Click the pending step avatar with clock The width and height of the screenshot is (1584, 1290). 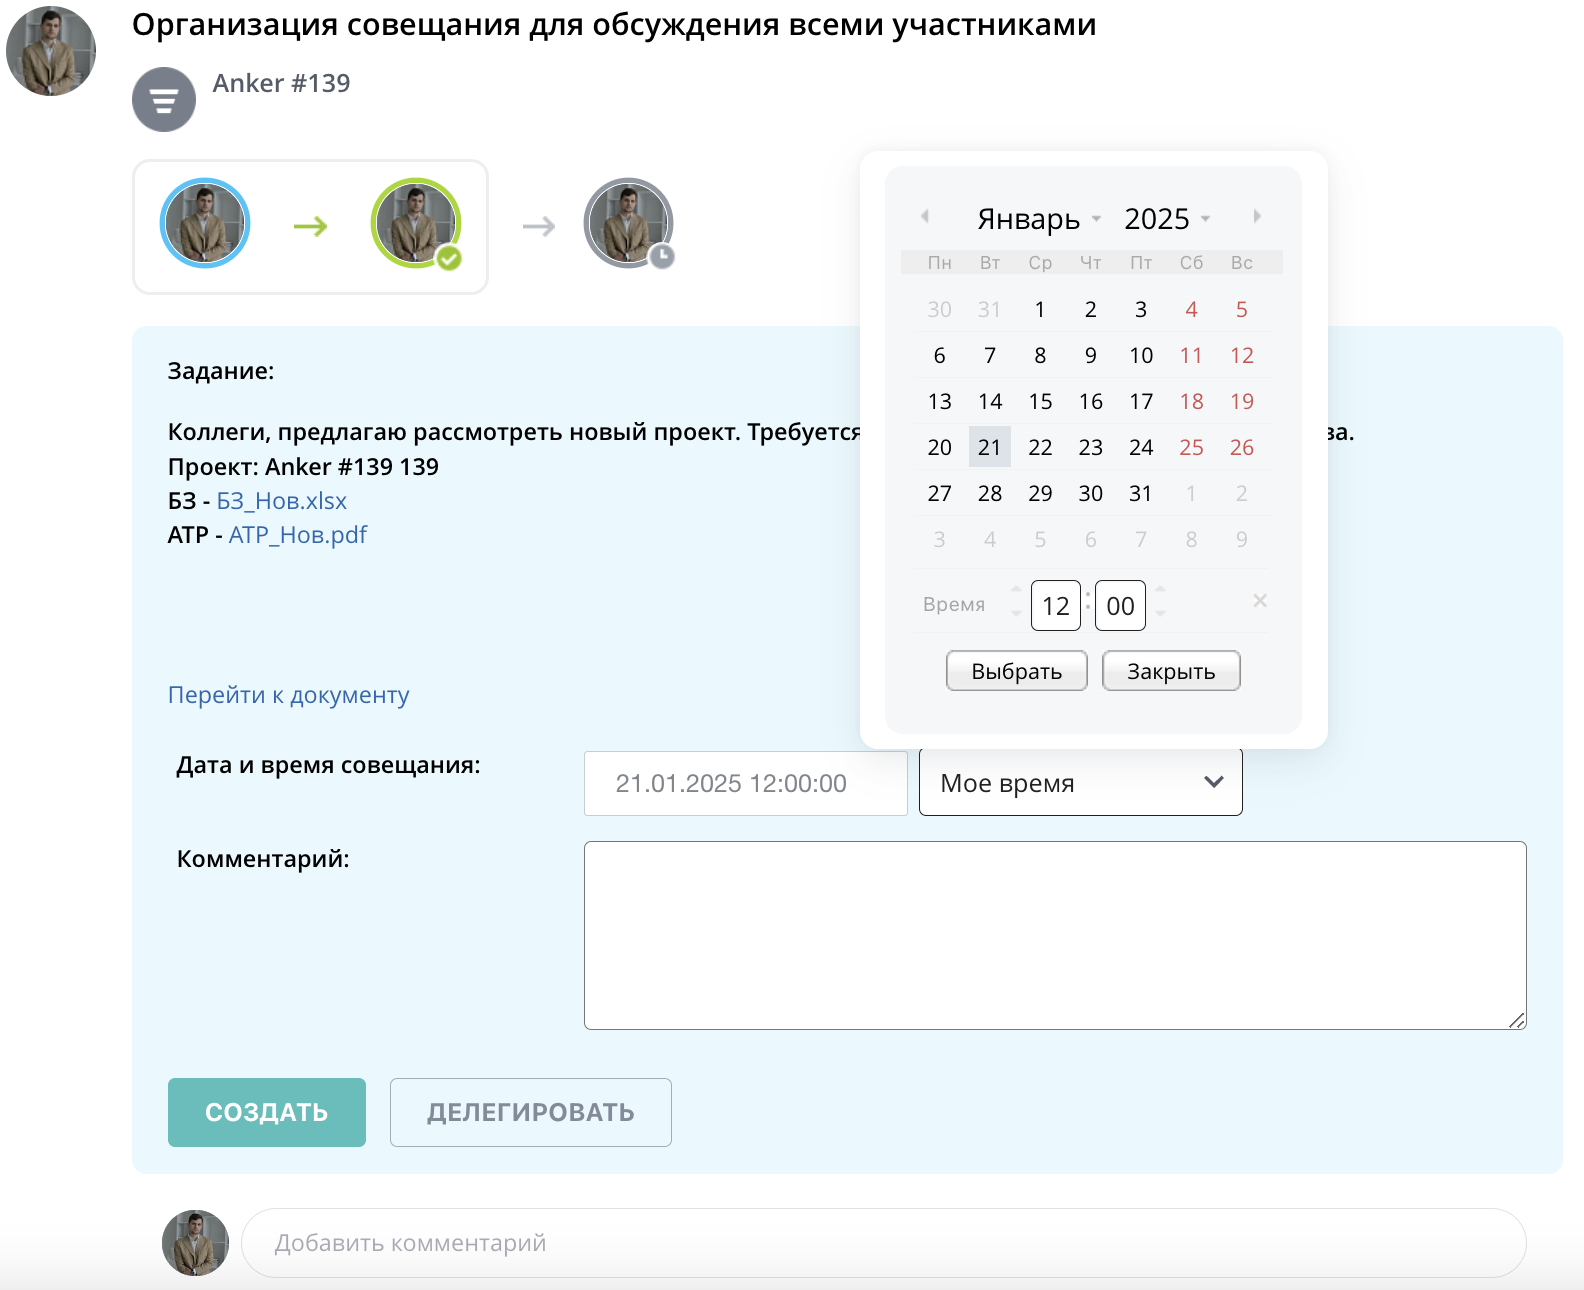628,223
